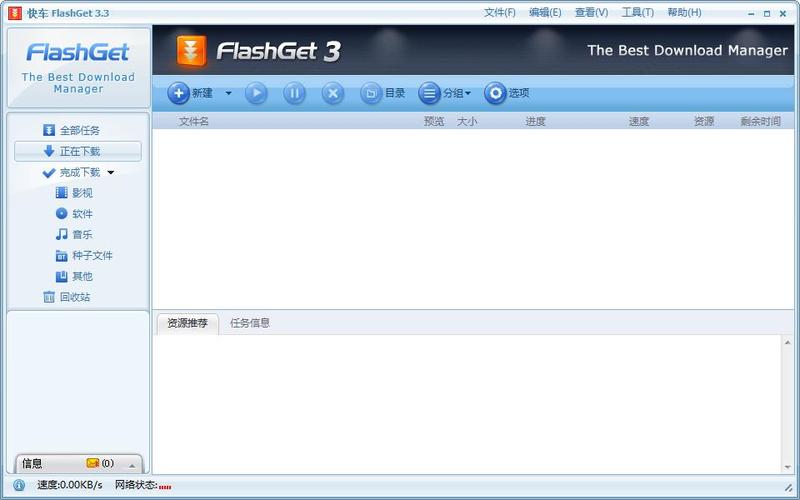Screen dimensions: 800x500
Task: Open the 分组 group dropdown
Action: [x=444, y=93]
